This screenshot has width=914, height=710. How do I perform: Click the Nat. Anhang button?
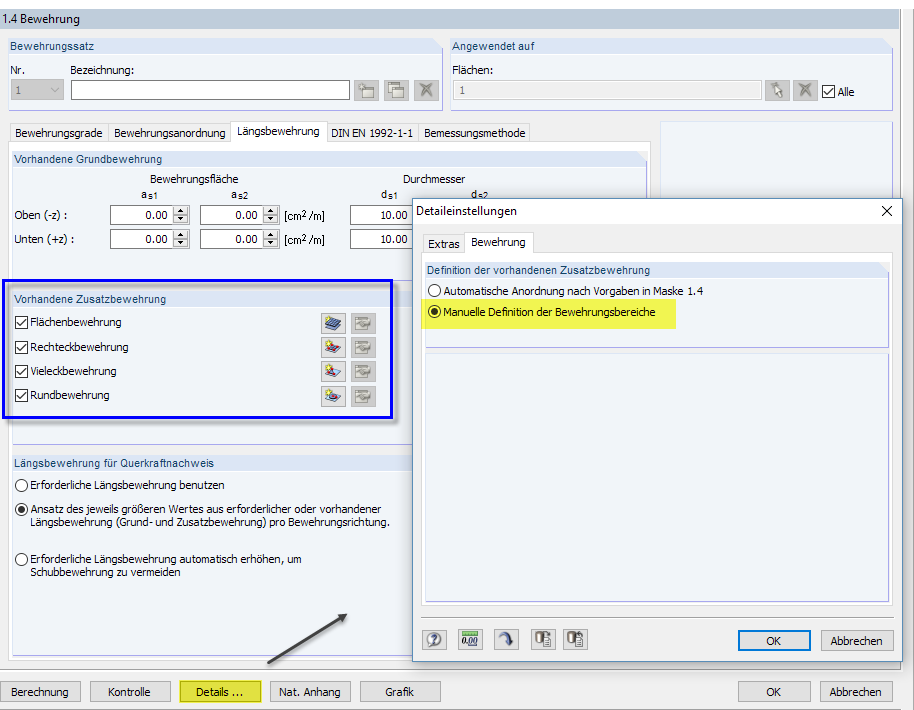tap(309, 691)
